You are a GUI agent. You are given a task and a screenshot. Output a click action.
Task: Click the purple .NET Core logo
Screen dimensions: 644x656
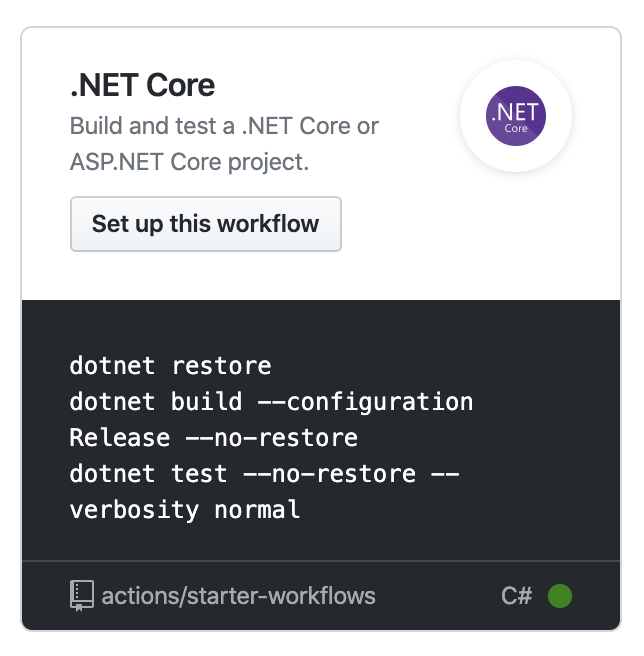pyautogui.click(x=516, y=118)
